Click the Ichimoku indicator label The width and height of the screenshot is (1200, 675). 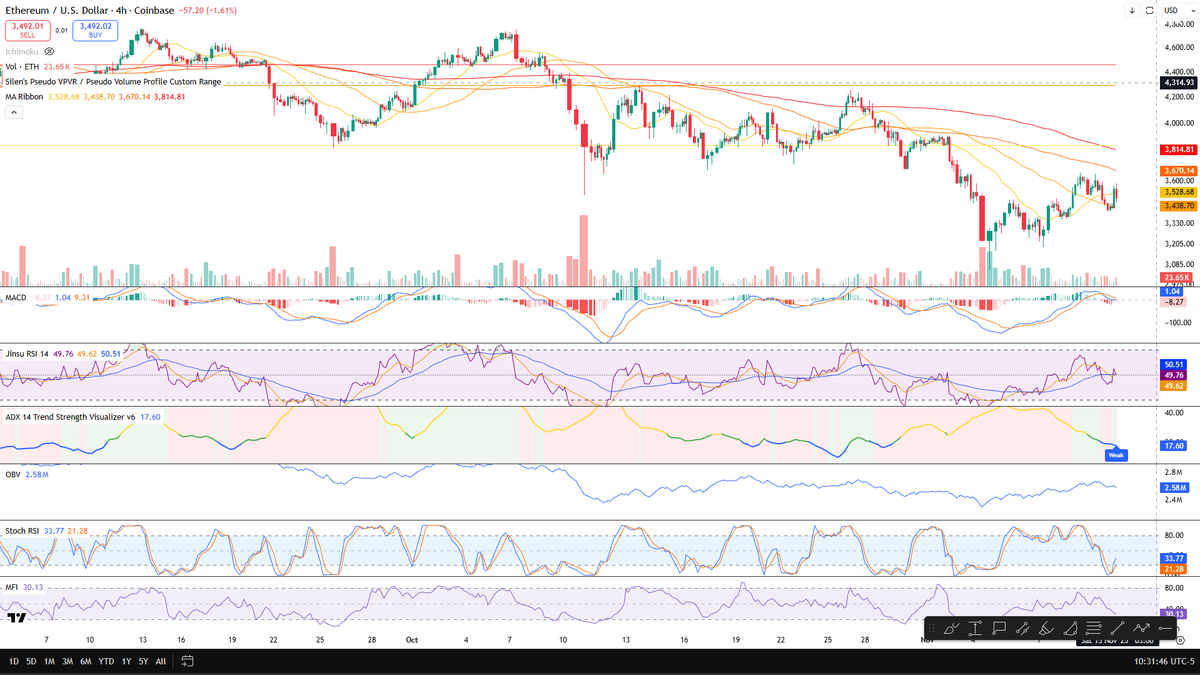22,50
